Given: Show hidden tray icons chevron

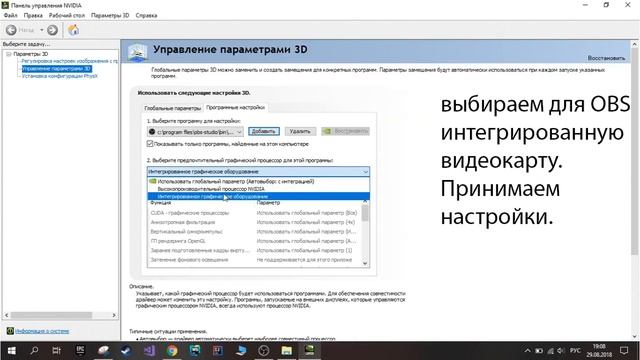Looking at the screenshot, I should (527, 351).
